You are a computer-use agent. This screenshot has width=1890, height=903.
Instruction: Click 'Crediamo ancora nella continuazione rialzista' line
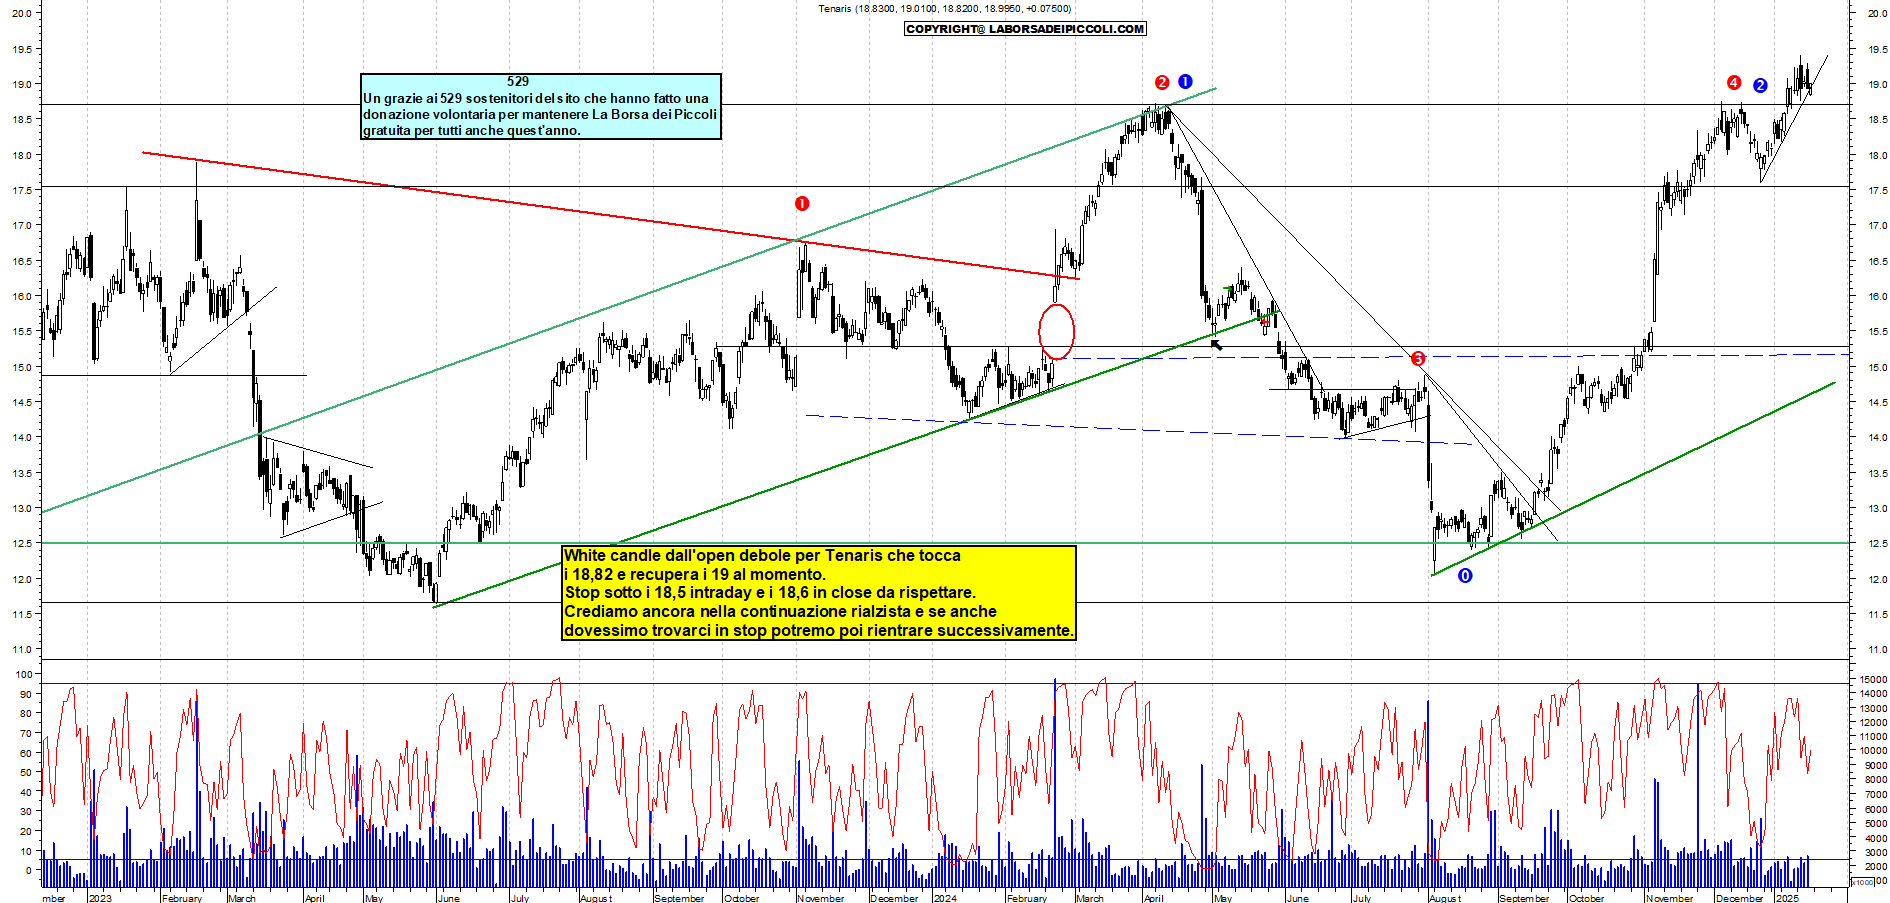pos(780,612)
